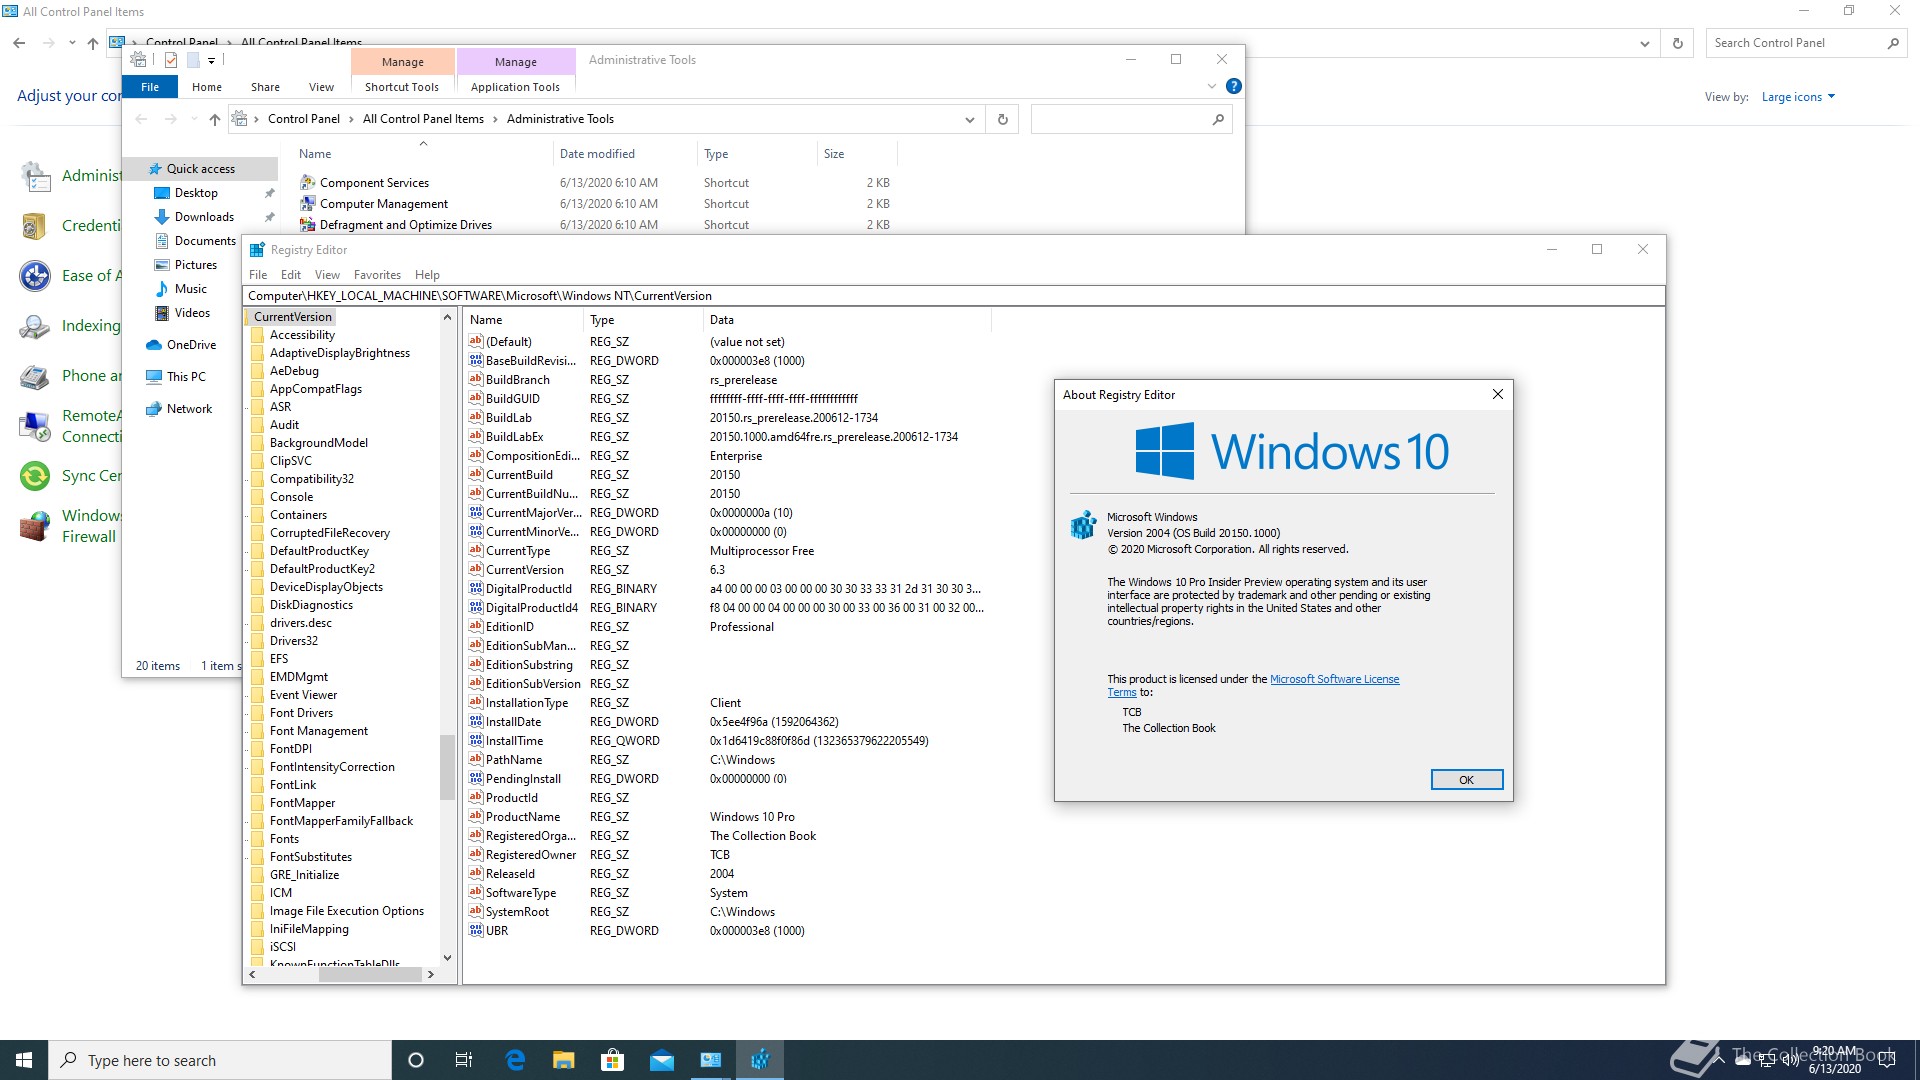Select DigitalProductId binary value
Viewport: 1920px width, 1080px height.
(529, 589)
